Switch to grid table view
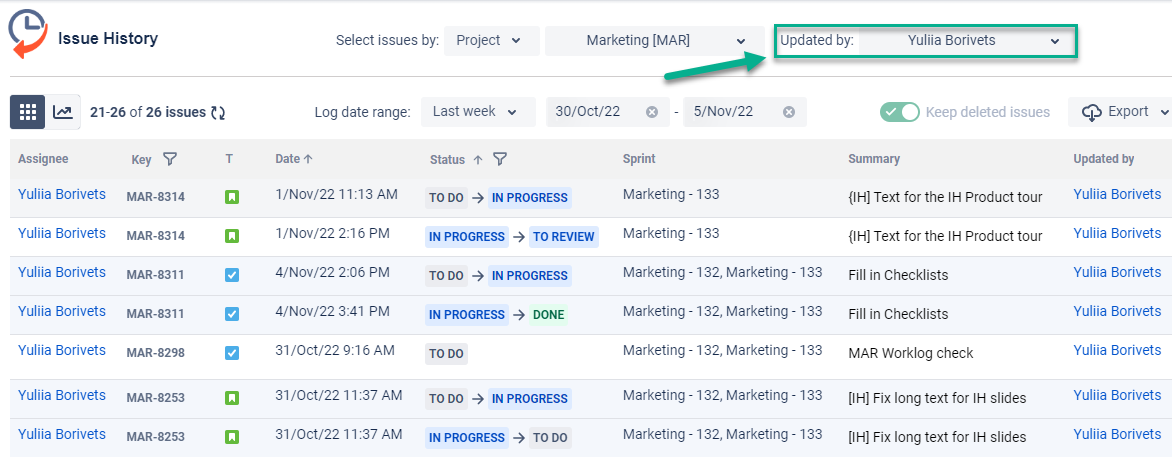Screen dimensions: 1172x457 point(28,112)
